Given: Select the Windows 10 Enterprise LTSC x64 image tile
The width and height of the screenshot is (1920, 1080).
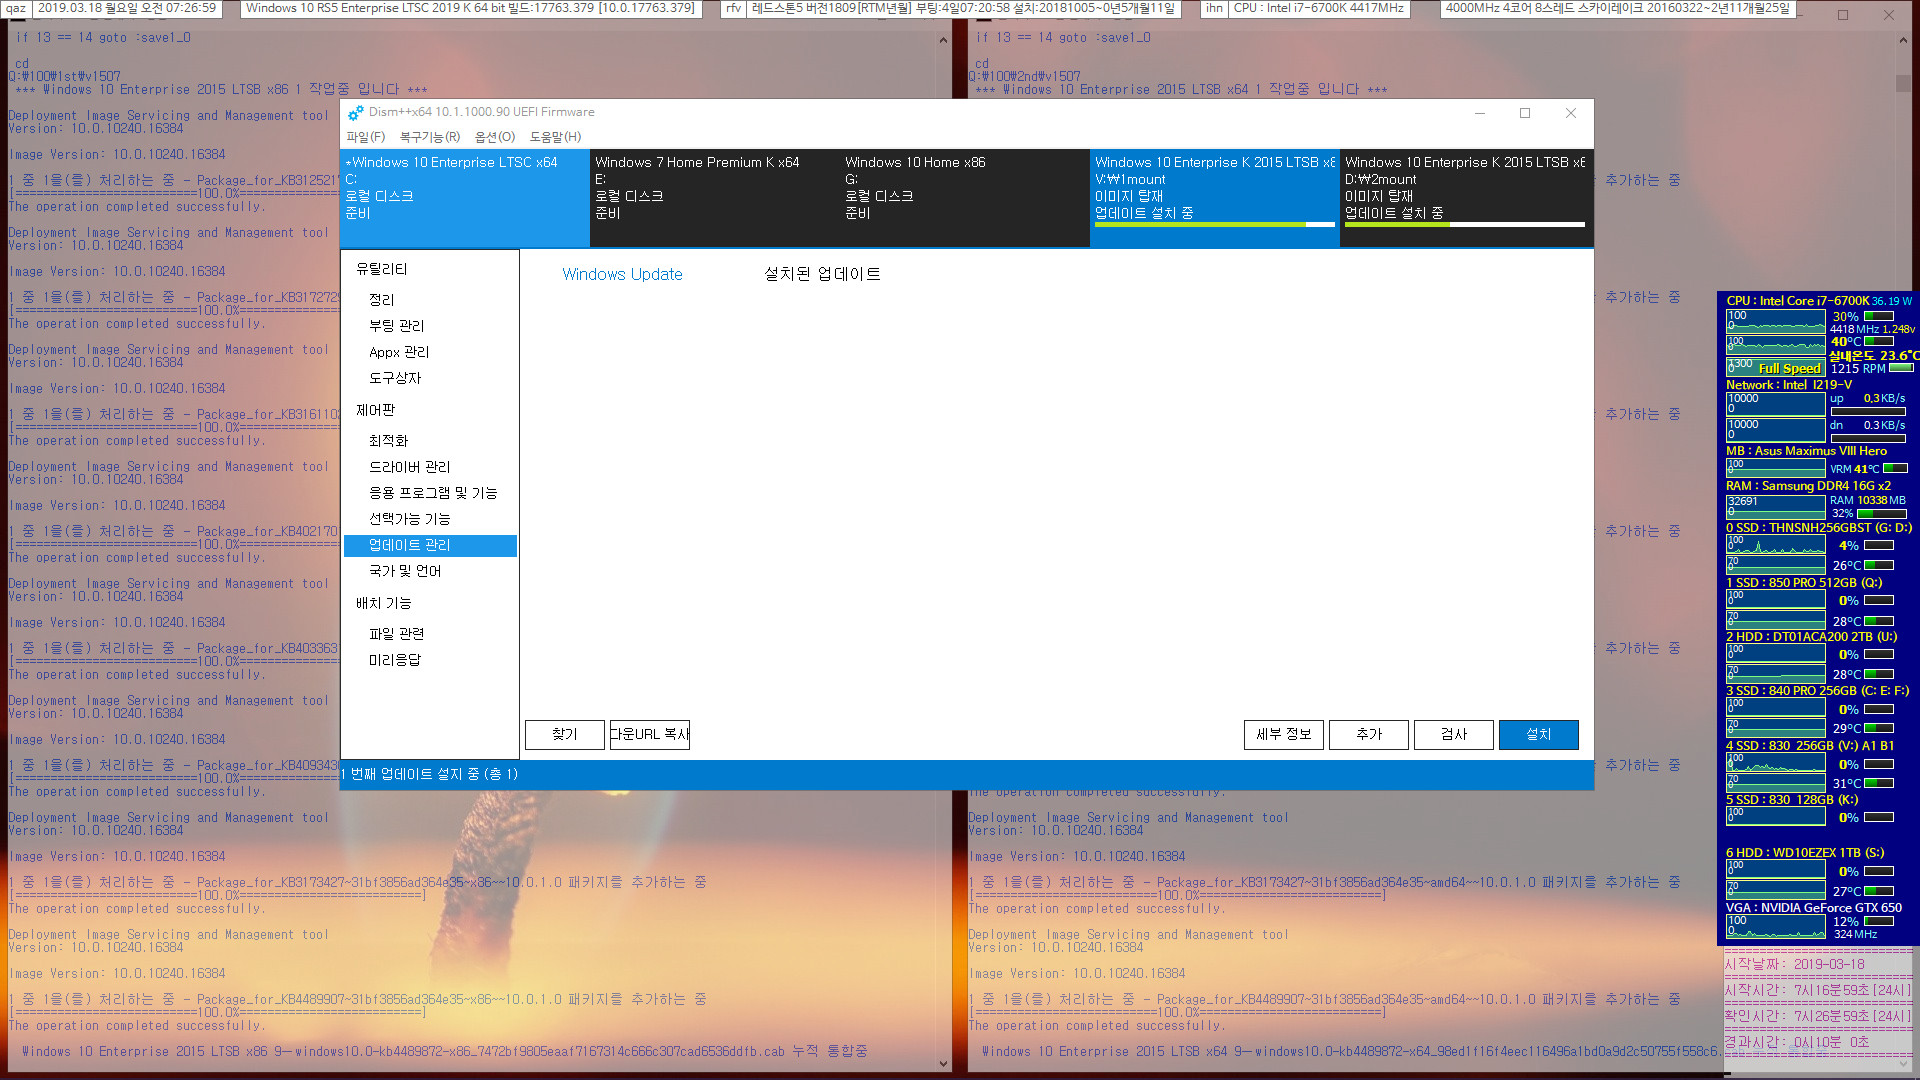Looking at the screenshot, I should [x=465, y=198].
